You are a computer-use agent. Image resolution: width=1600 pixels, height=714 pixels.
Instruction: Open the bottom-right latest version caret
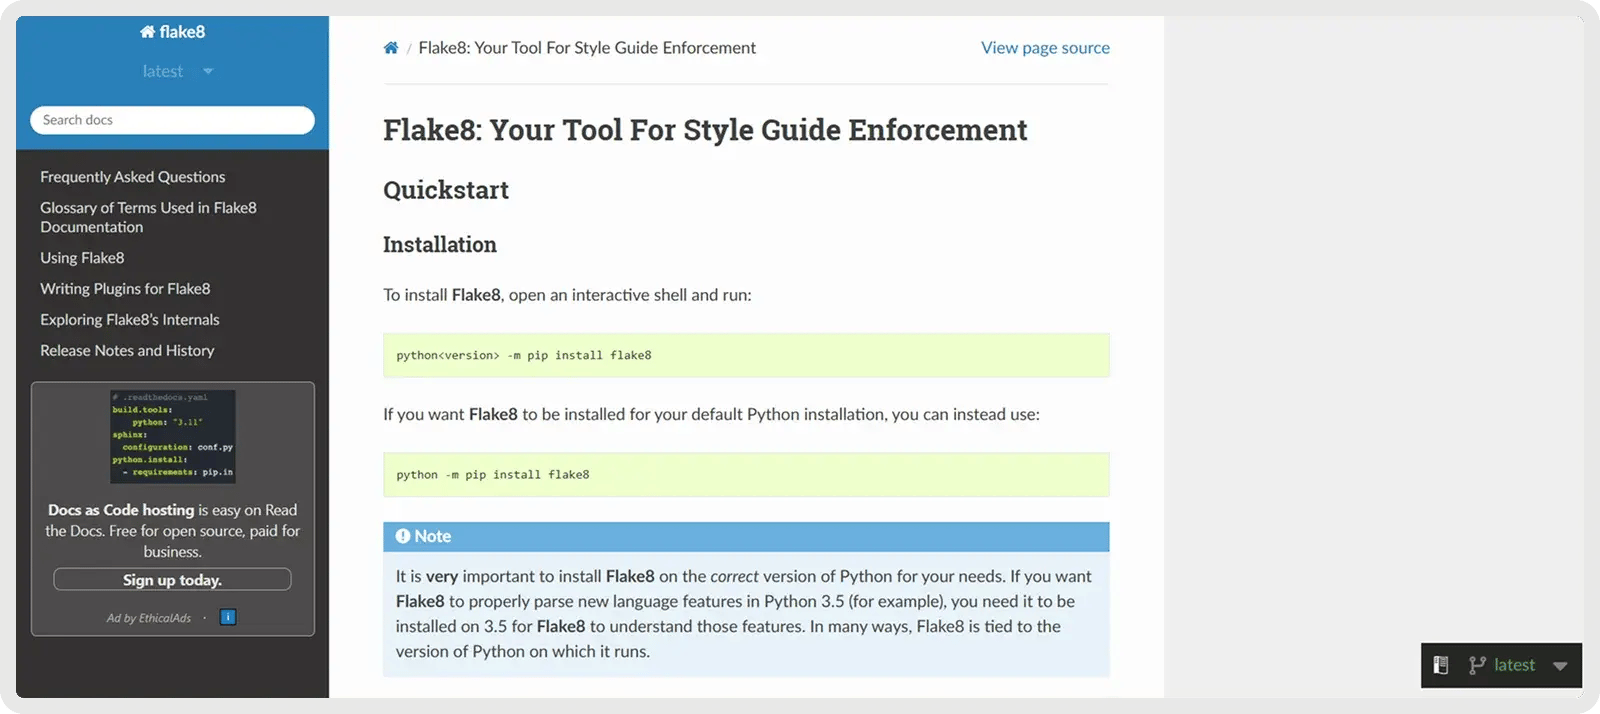[x=1560, y=666]
